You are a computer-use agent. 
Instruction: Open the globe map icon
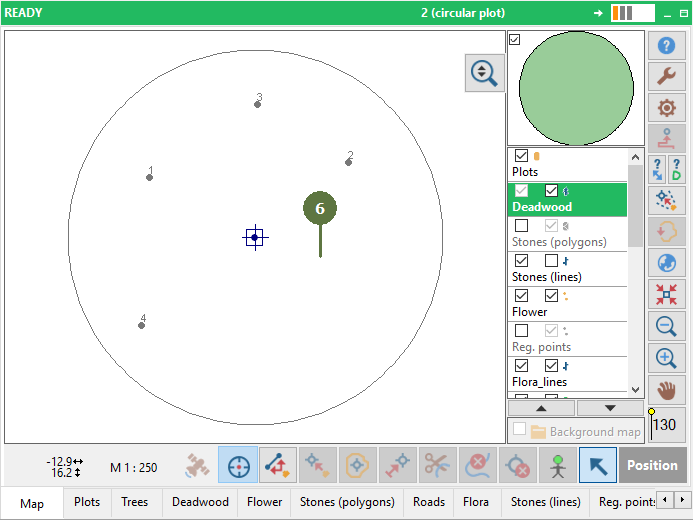click(x=666, y=263)
